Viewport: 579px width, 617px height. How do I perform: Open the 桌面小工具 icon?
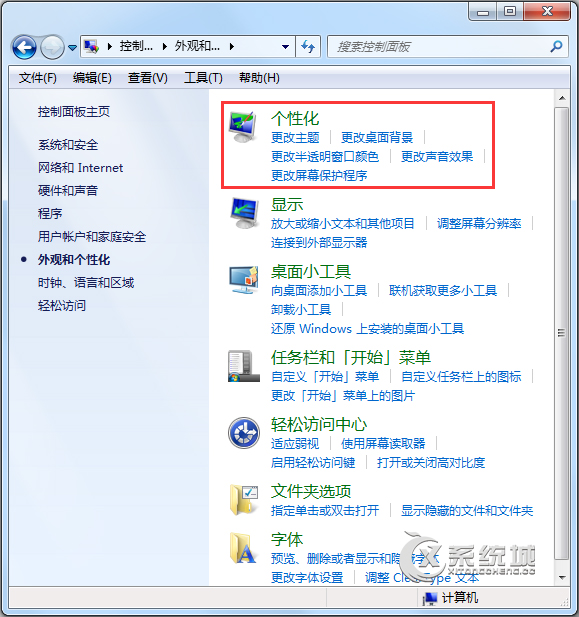tap(244, 280)
